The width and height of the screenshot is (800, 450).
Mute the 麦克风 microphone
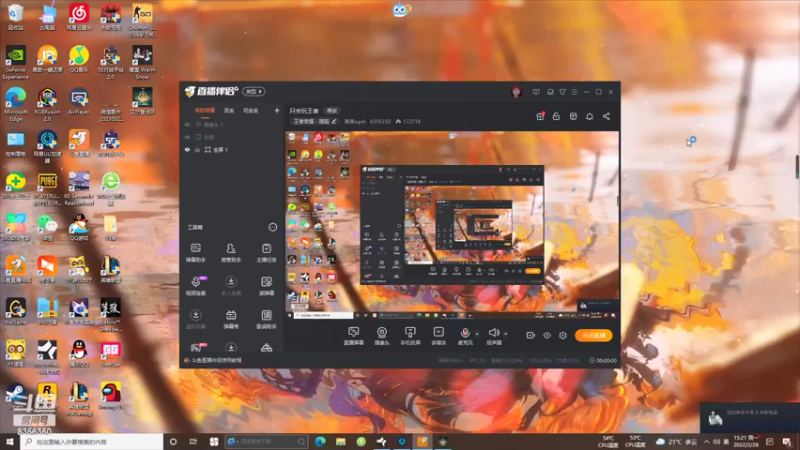tap(465, 336)
